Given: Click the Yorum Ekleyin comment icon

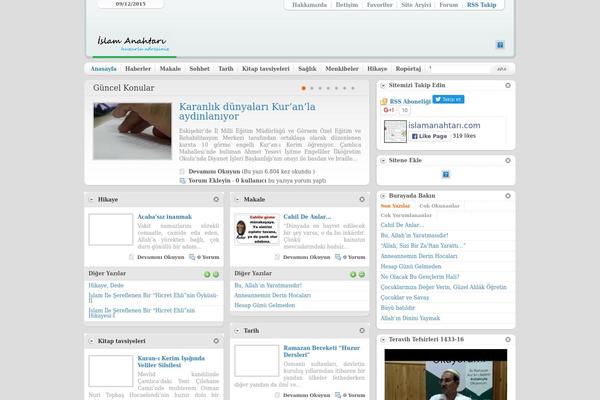Looking at the screenshot, I should tap(183, 181).
